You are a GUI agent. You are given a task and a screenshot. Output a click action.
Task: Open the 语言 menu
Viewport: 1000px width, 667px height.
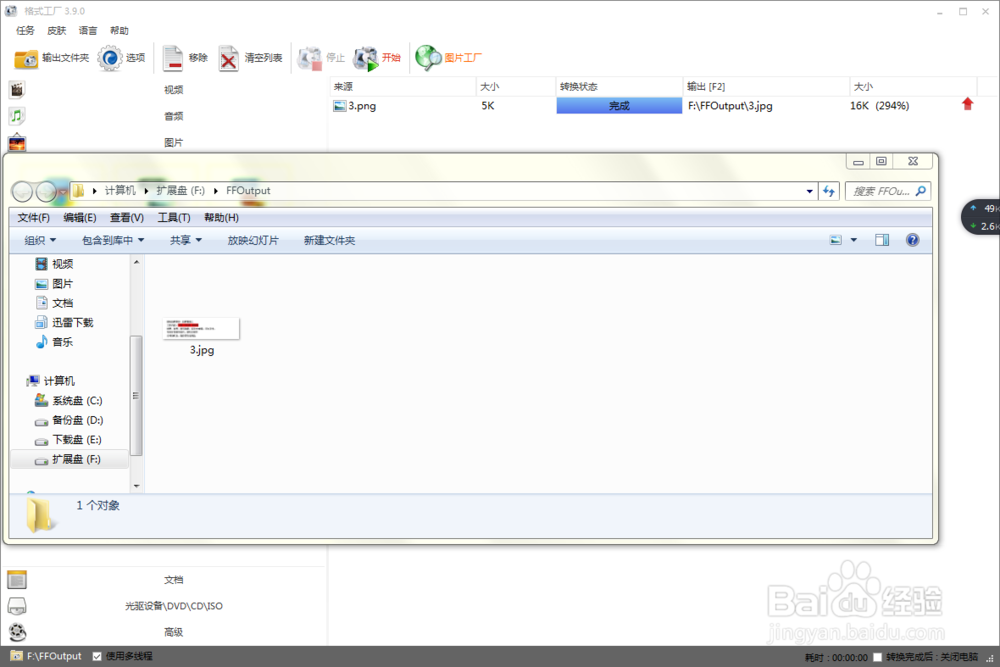(x=88, y=31)
